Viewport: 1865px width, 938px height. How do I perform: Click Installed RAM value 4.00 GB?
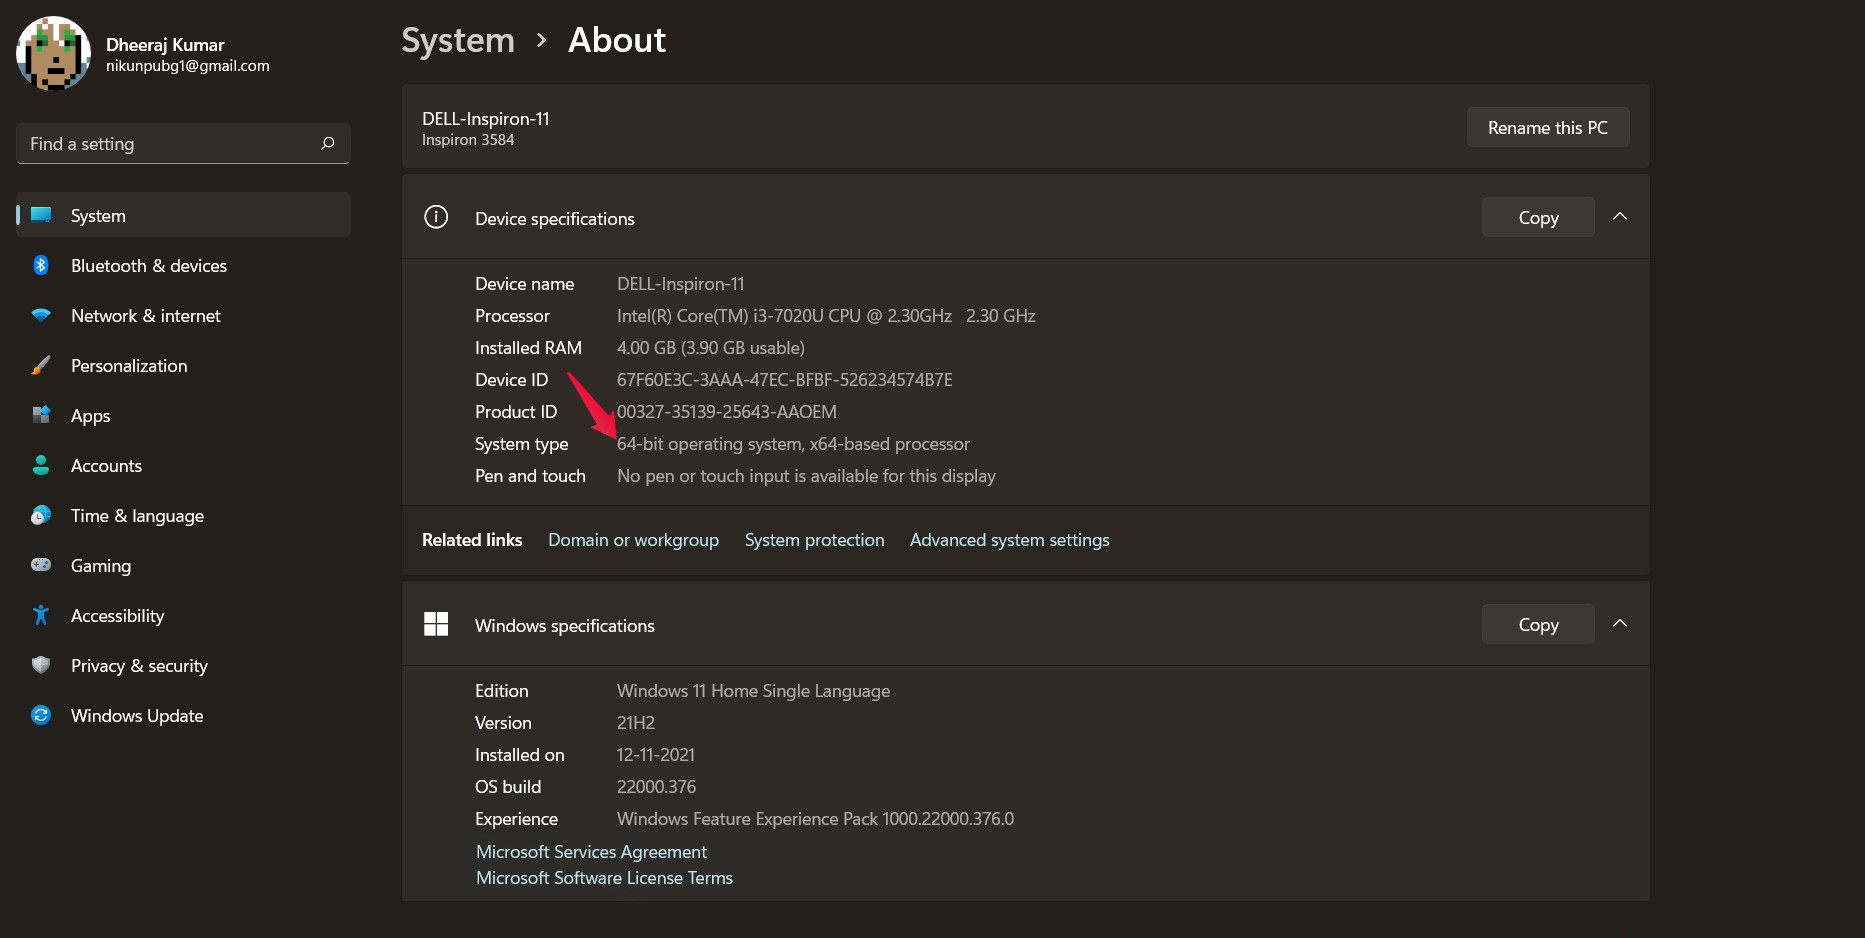point(711,348)
